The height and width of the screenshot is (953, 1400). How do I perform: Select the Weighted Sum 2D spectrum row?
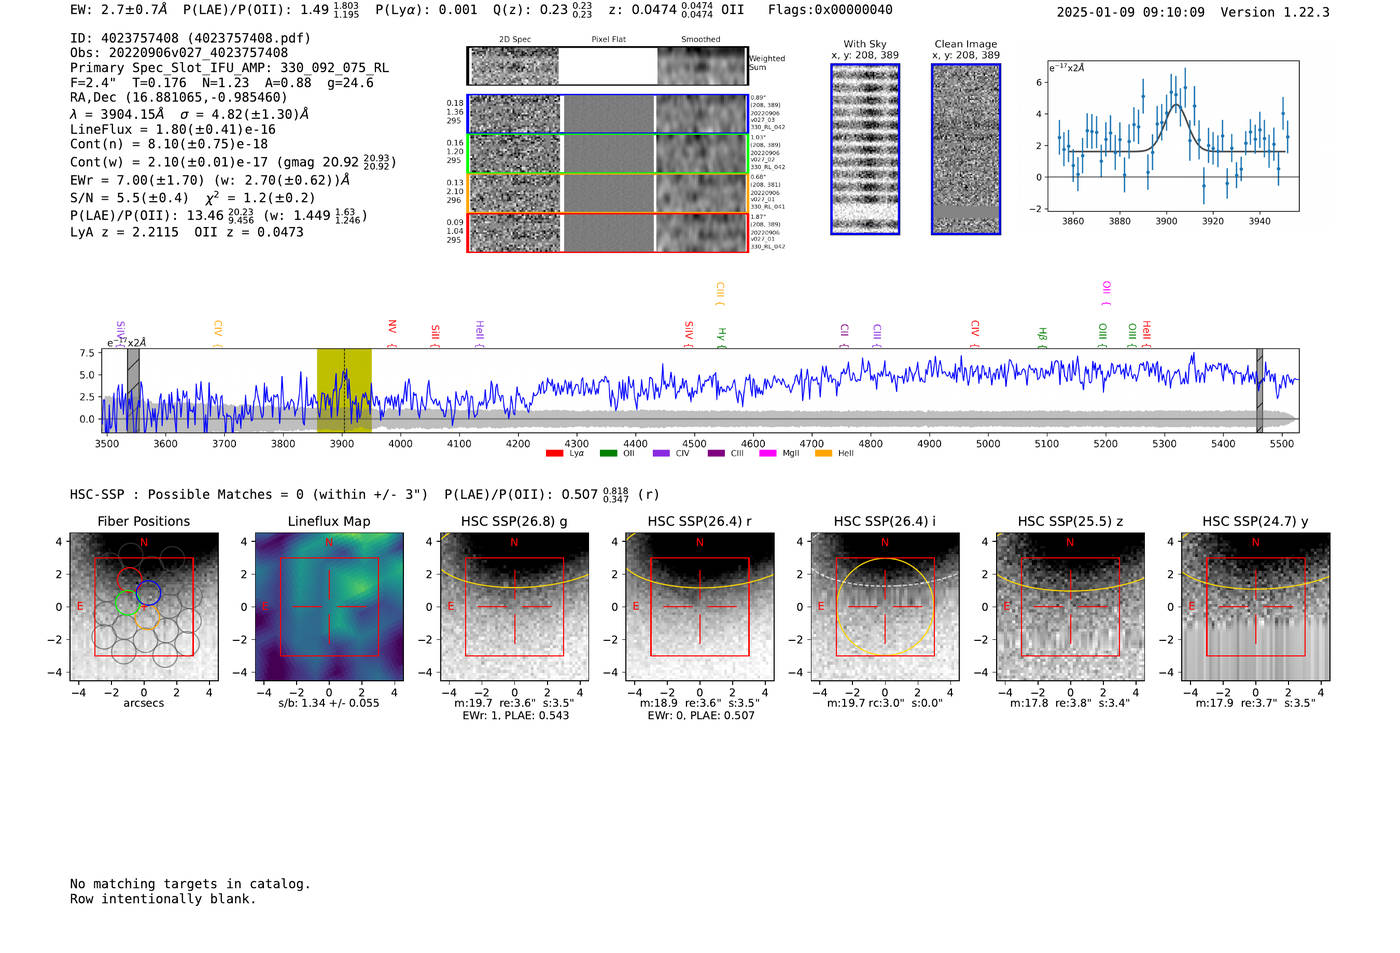click(x=607, y=66)
